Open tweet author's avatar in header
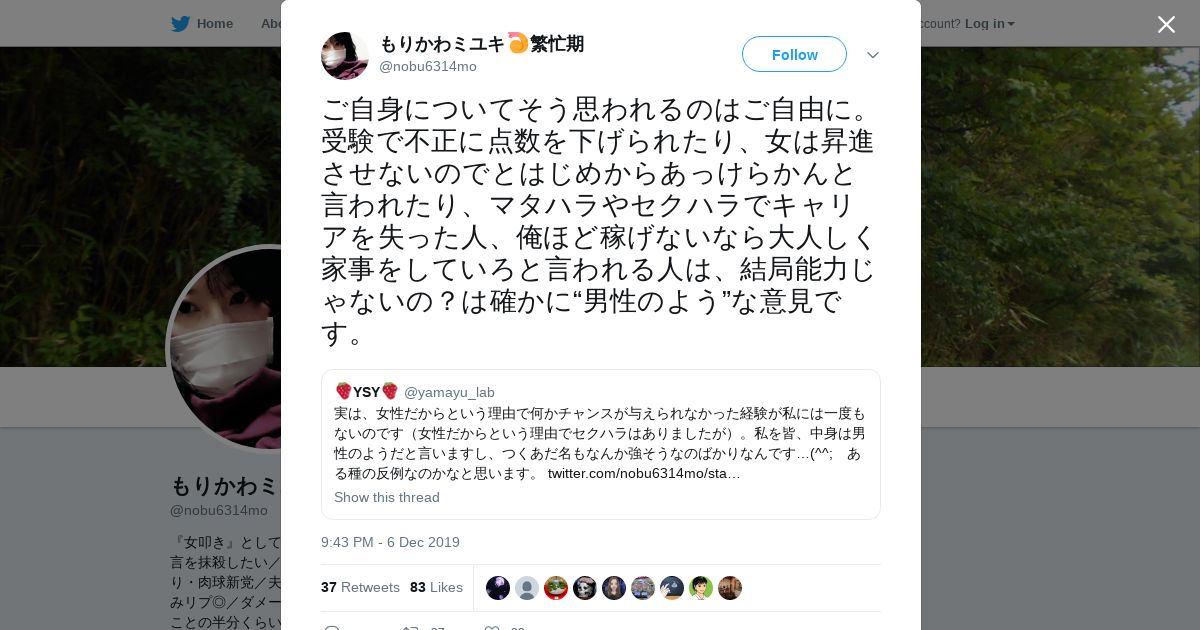This screenshot has width=1200, height=630. coord(345,56)
